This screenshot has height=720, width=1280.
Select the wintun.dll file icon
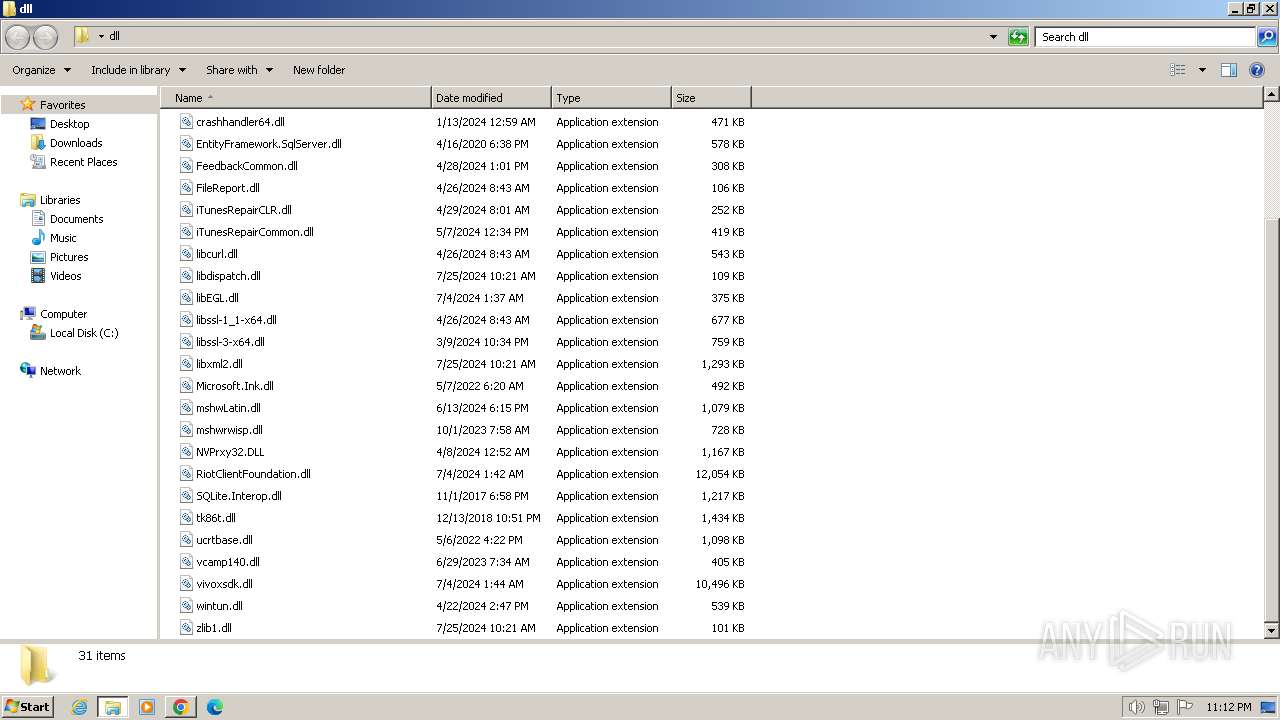(186, 606)
